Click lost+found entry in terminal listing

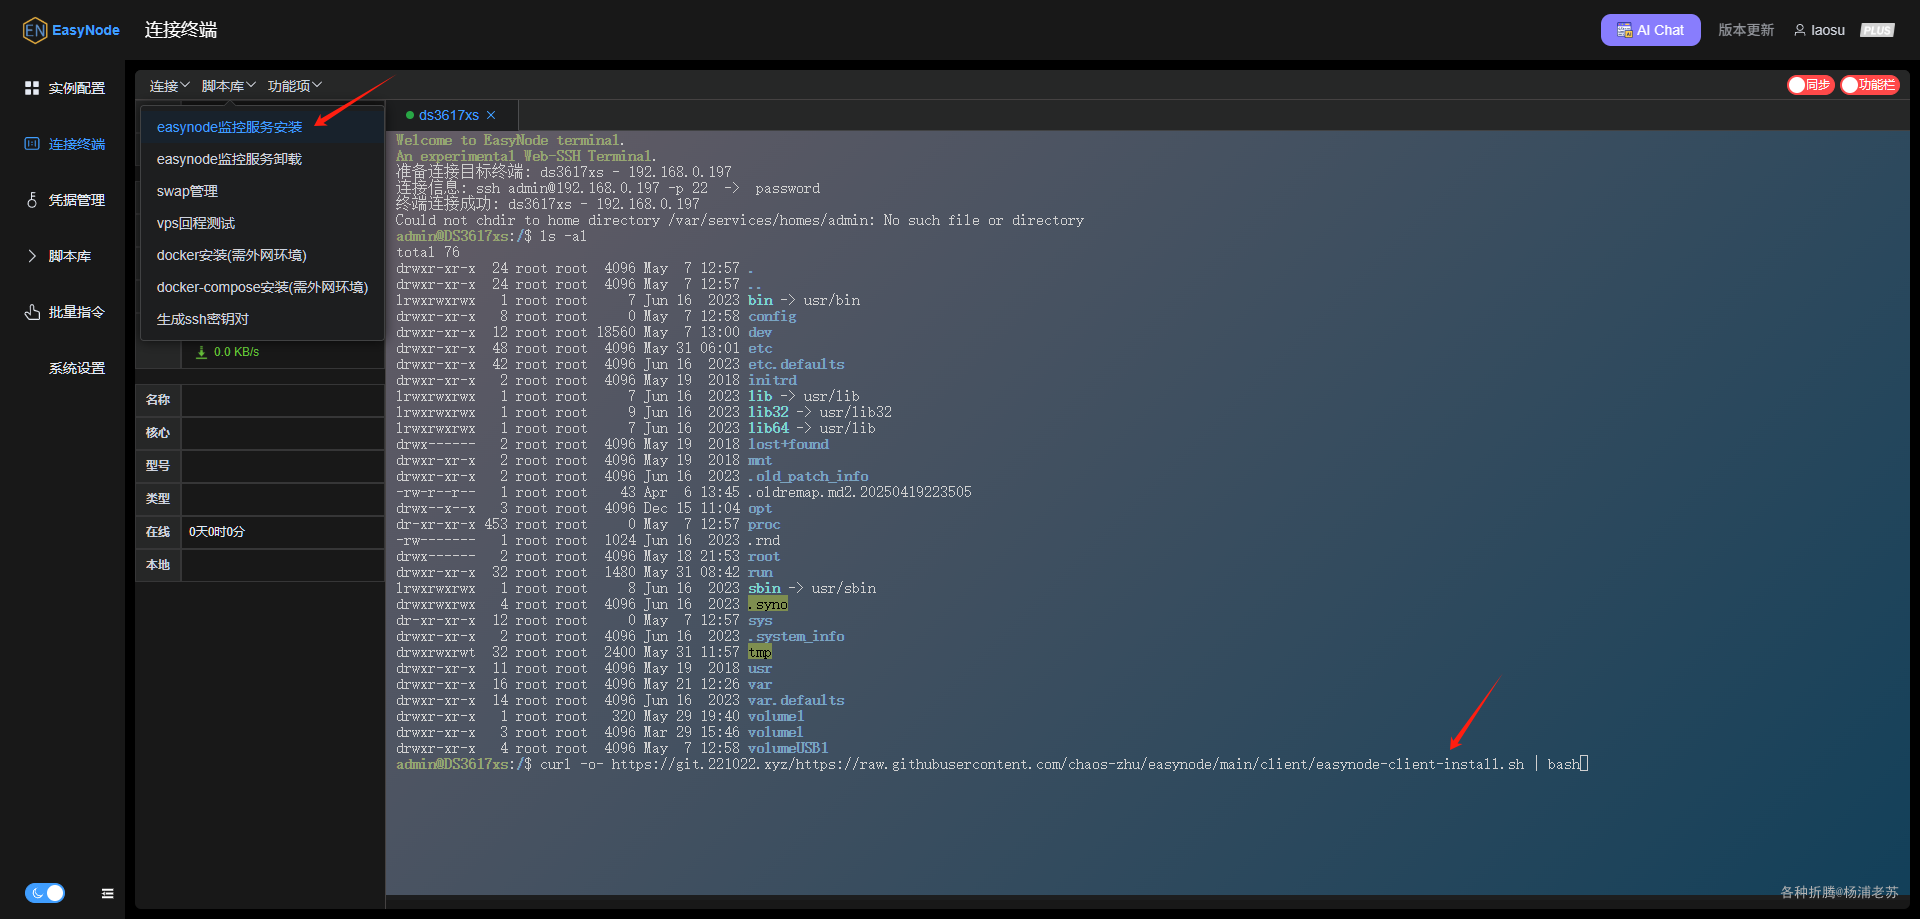click(x=788, y=444)
